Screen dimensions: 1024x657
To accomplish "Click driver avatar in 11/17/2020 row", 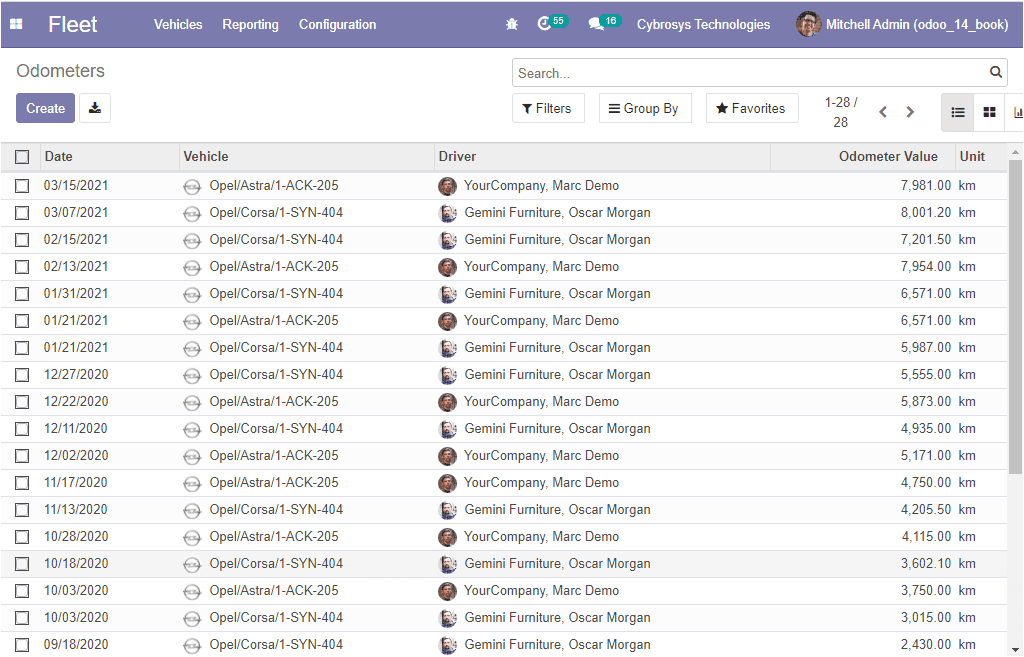I will [447, 483].
